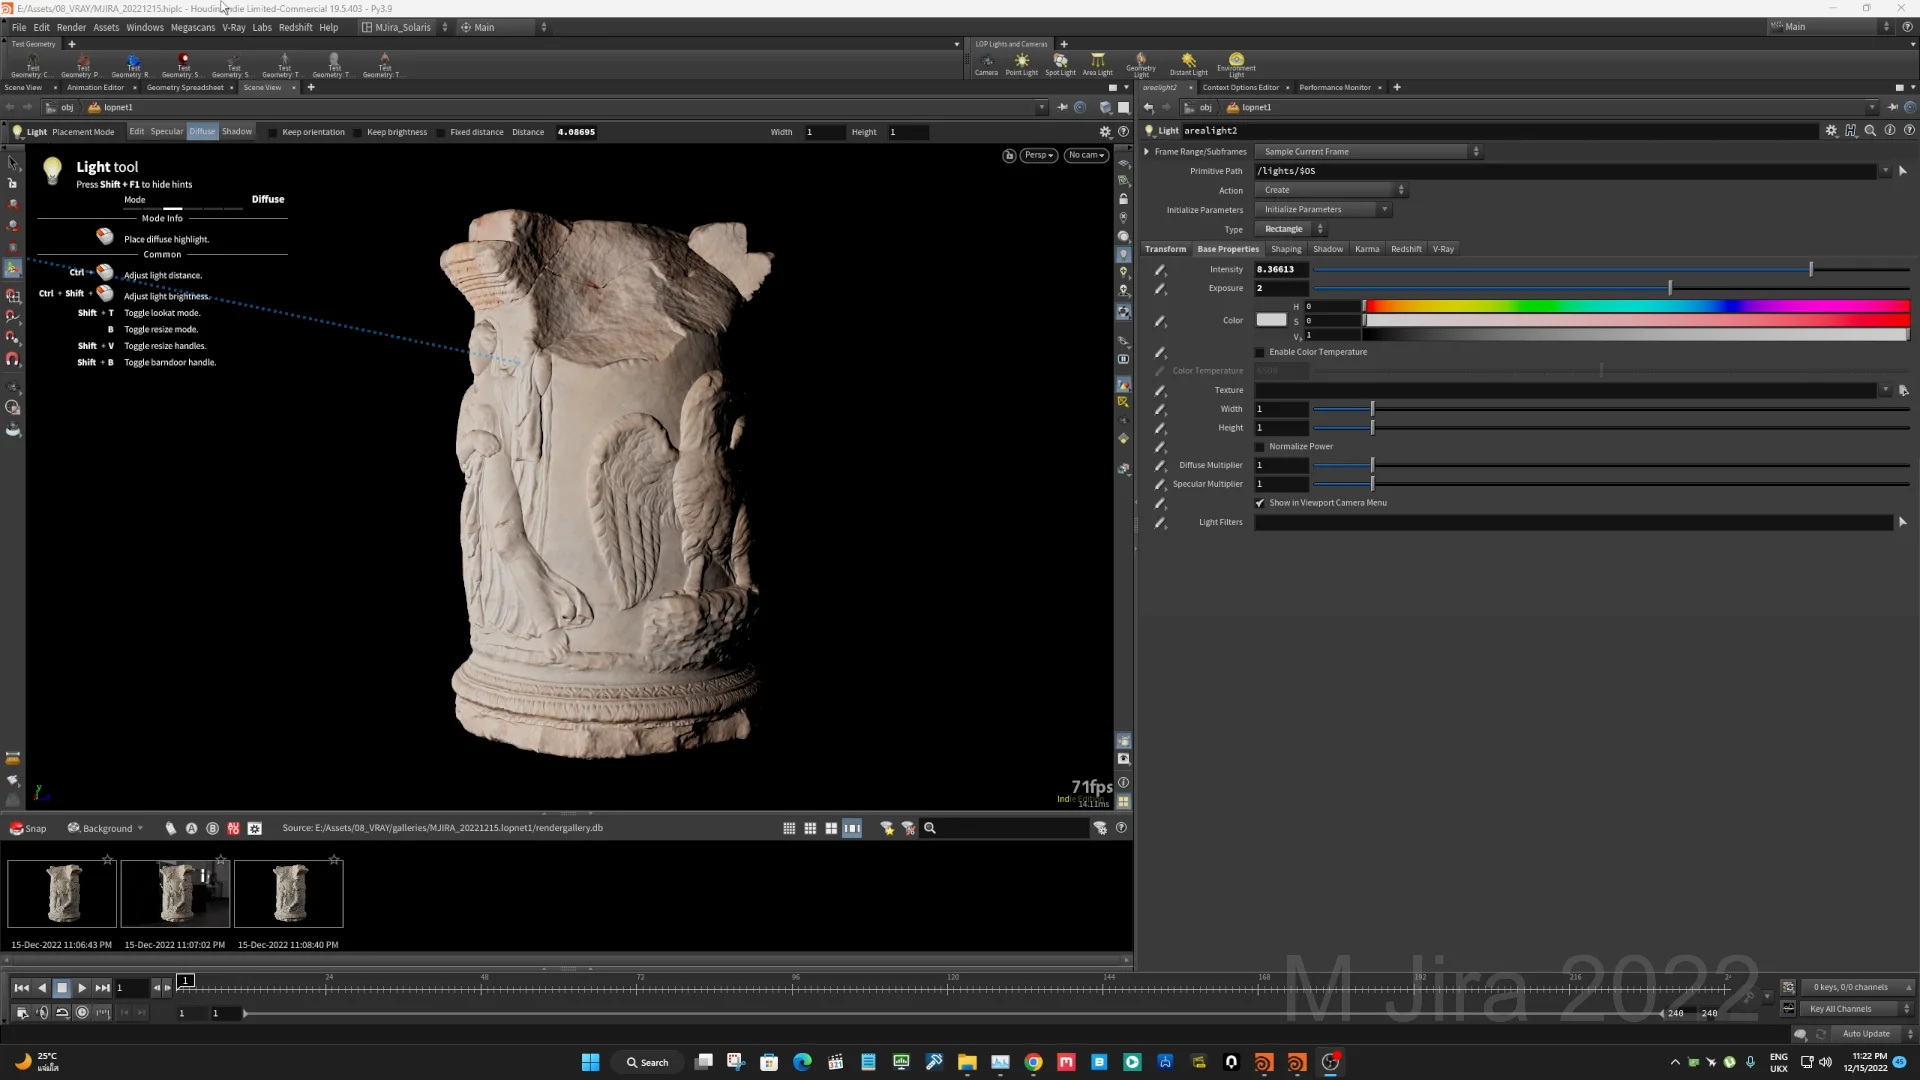Enable Color Temperature checkbox
1920x1080 pixels.
coord(1260,352)
